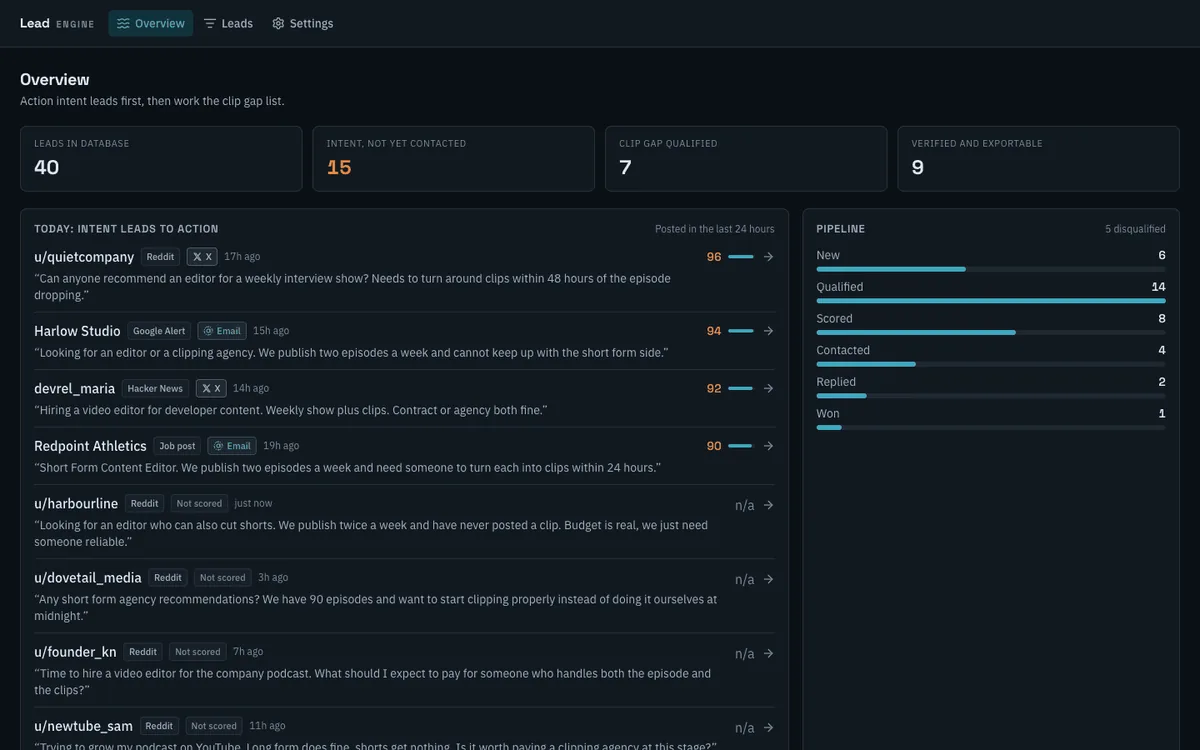Click the score value 94
Viewport: 1200px width, 750px height.
pyautogui.click(x=714, y=331)
